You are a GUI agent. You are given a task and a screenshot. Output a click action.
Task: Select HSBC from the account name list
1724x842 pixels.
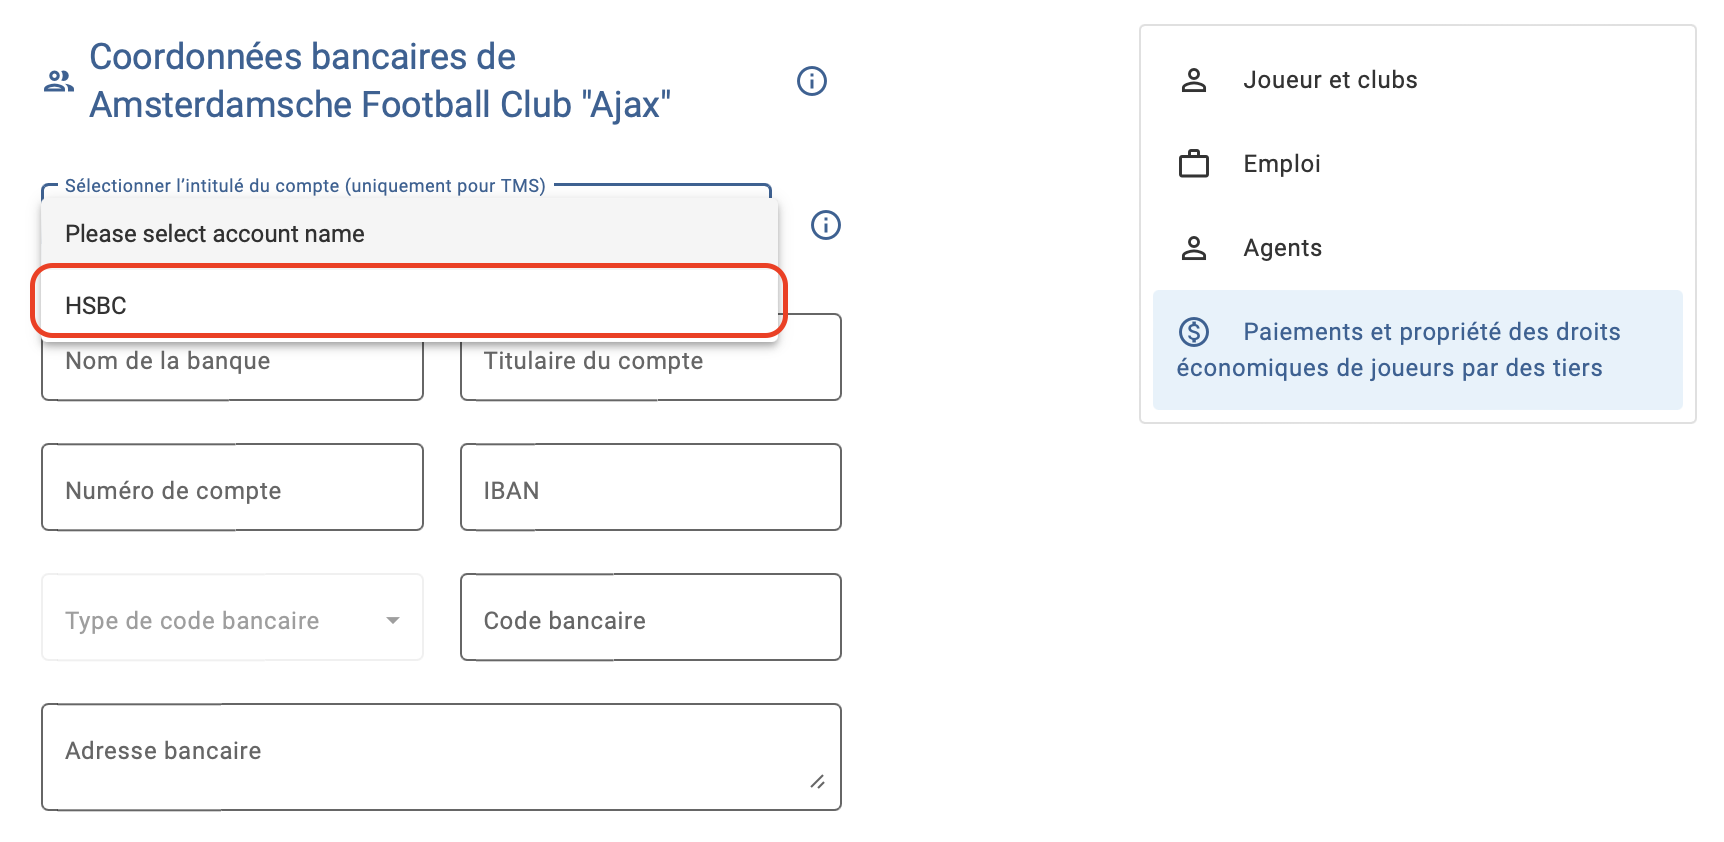click(x=409, y=305)
